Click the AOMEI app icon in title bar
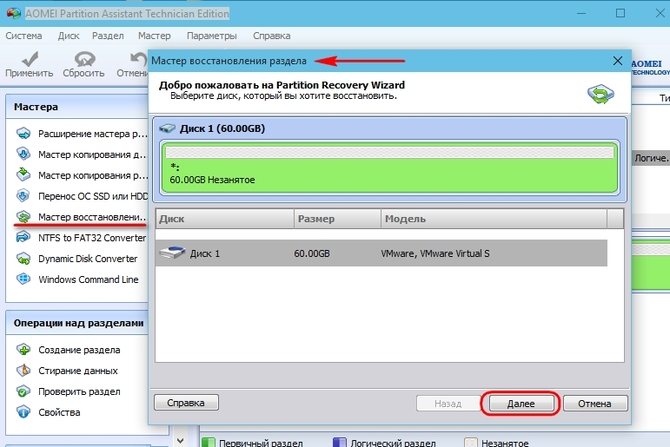This screenshot has height=447, width=670. tap(13, 13)
